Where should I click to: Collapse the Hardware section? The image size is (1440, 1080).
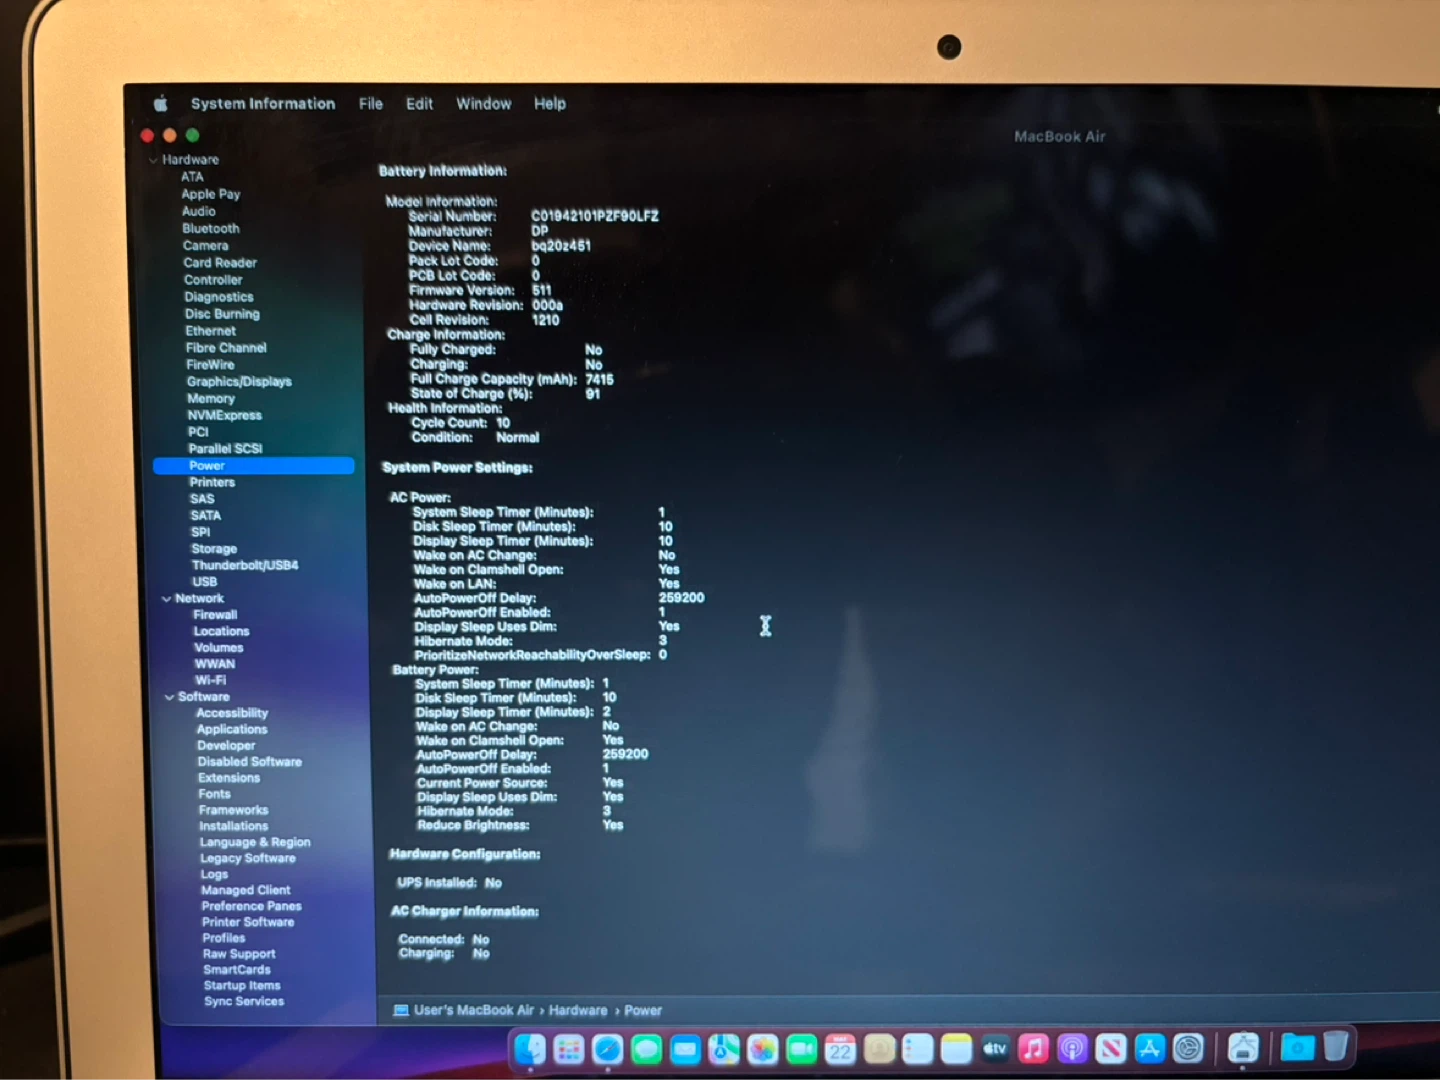[x=153, y=160]
